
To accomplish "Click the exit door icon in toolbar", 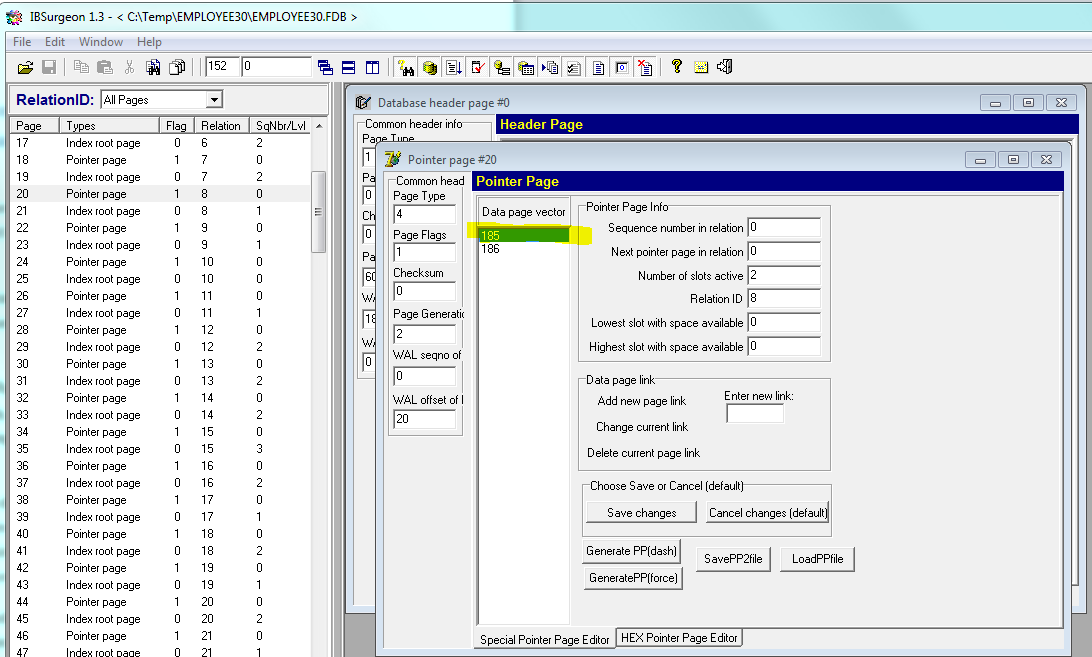I will tap(726, 67).
